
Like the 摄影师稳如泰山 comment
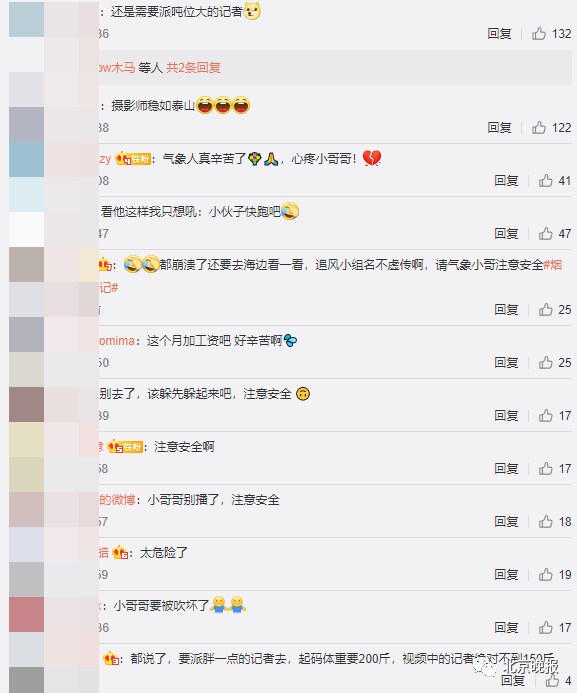(x=539, y=128)
